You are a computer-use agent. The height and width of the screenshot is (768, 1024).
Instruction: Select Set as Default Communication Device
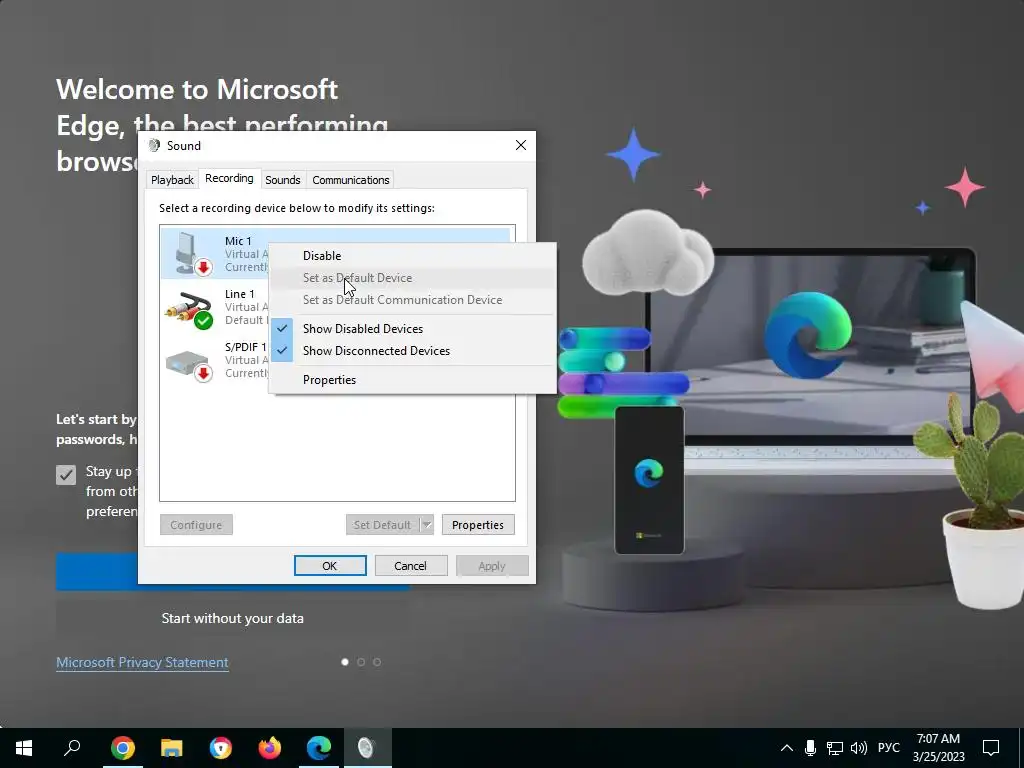click(x=411, y=300)
